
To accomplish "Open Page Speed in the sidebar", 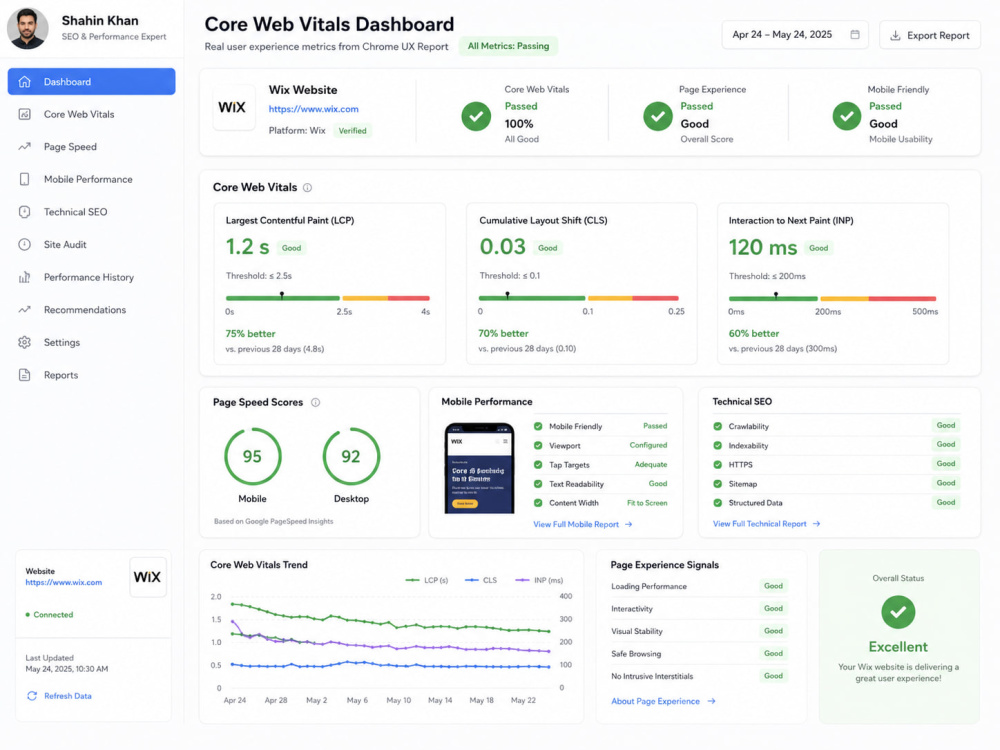I will (91, 147).
